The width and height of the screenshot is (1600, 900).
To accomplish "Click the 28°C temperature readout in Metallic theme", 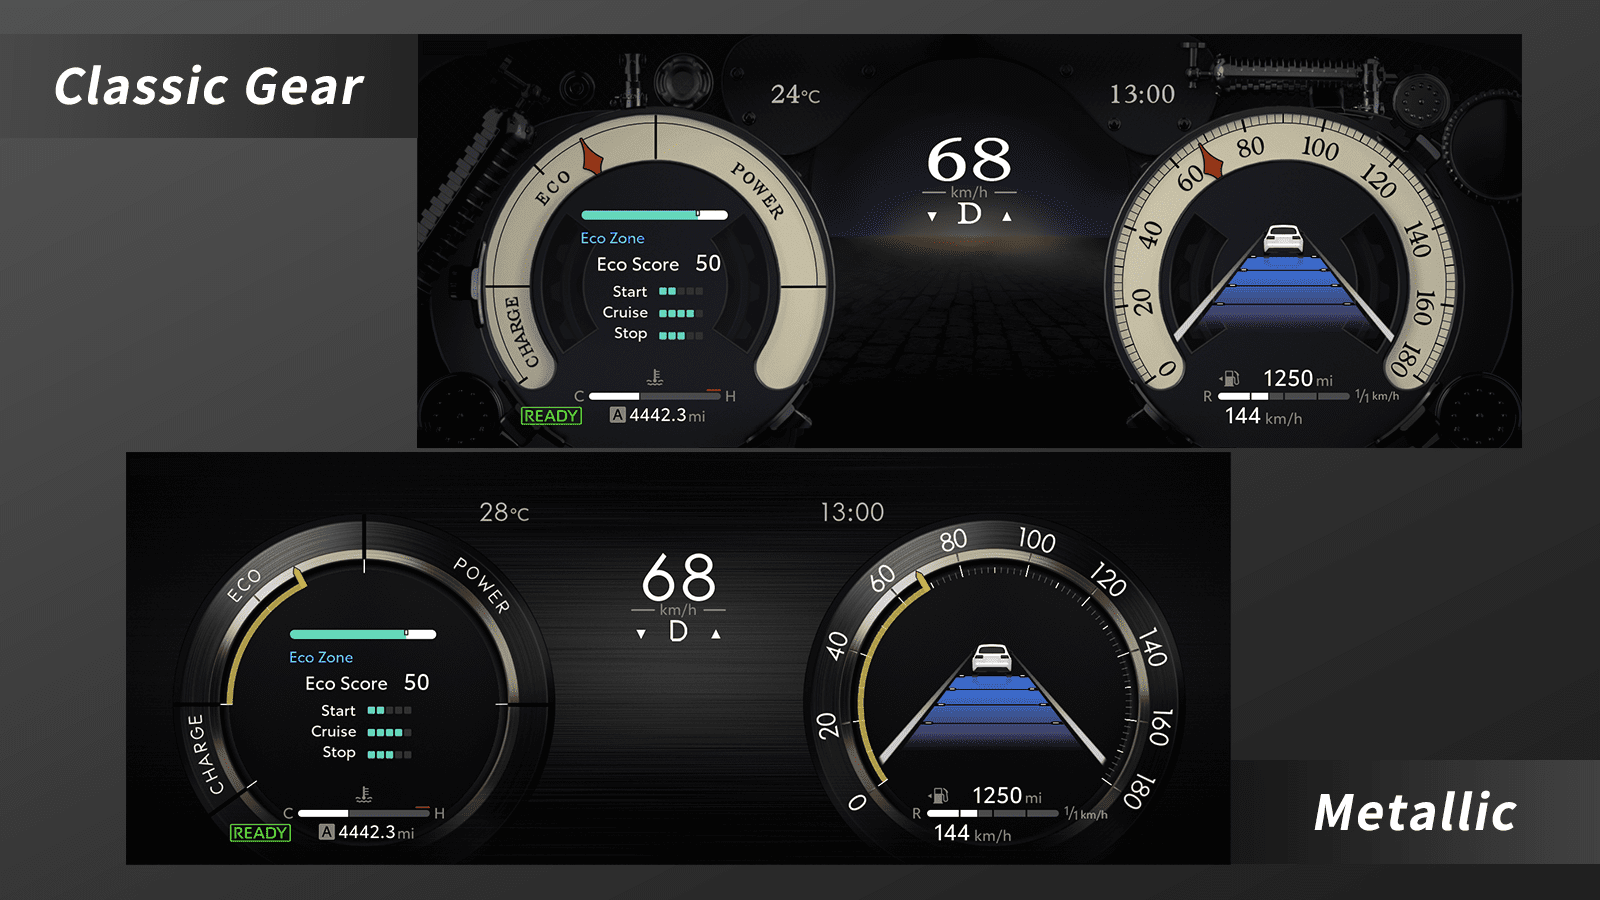I will coord(504,513).
